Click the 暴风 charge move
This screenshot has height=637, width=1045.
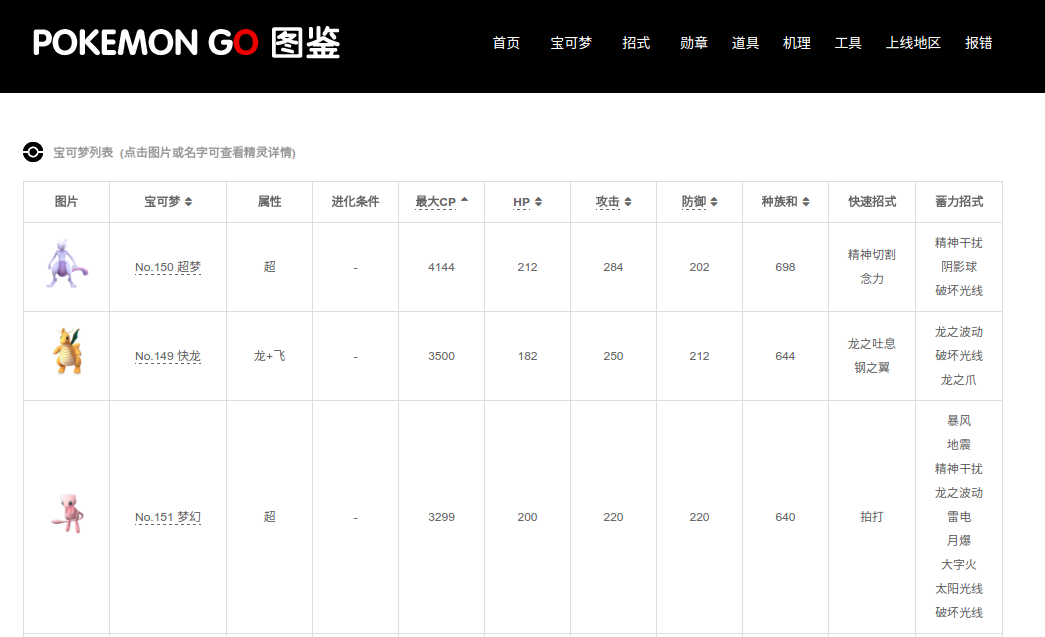click(958, 420)
